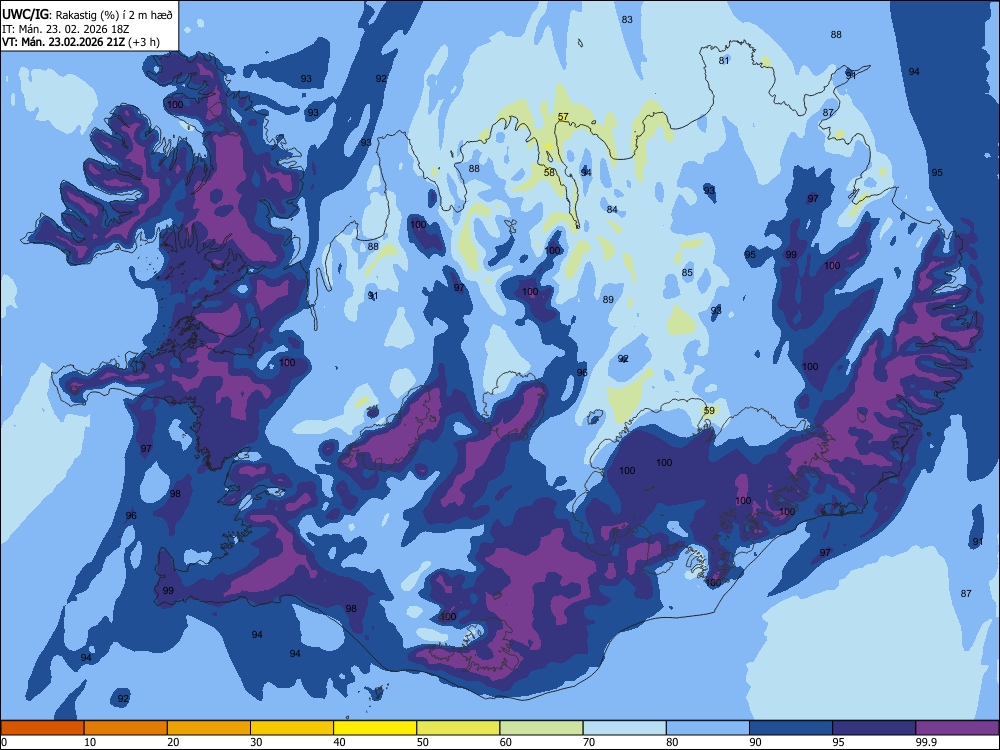Select the 20–30 amber legend swatch

click(209, 728)
